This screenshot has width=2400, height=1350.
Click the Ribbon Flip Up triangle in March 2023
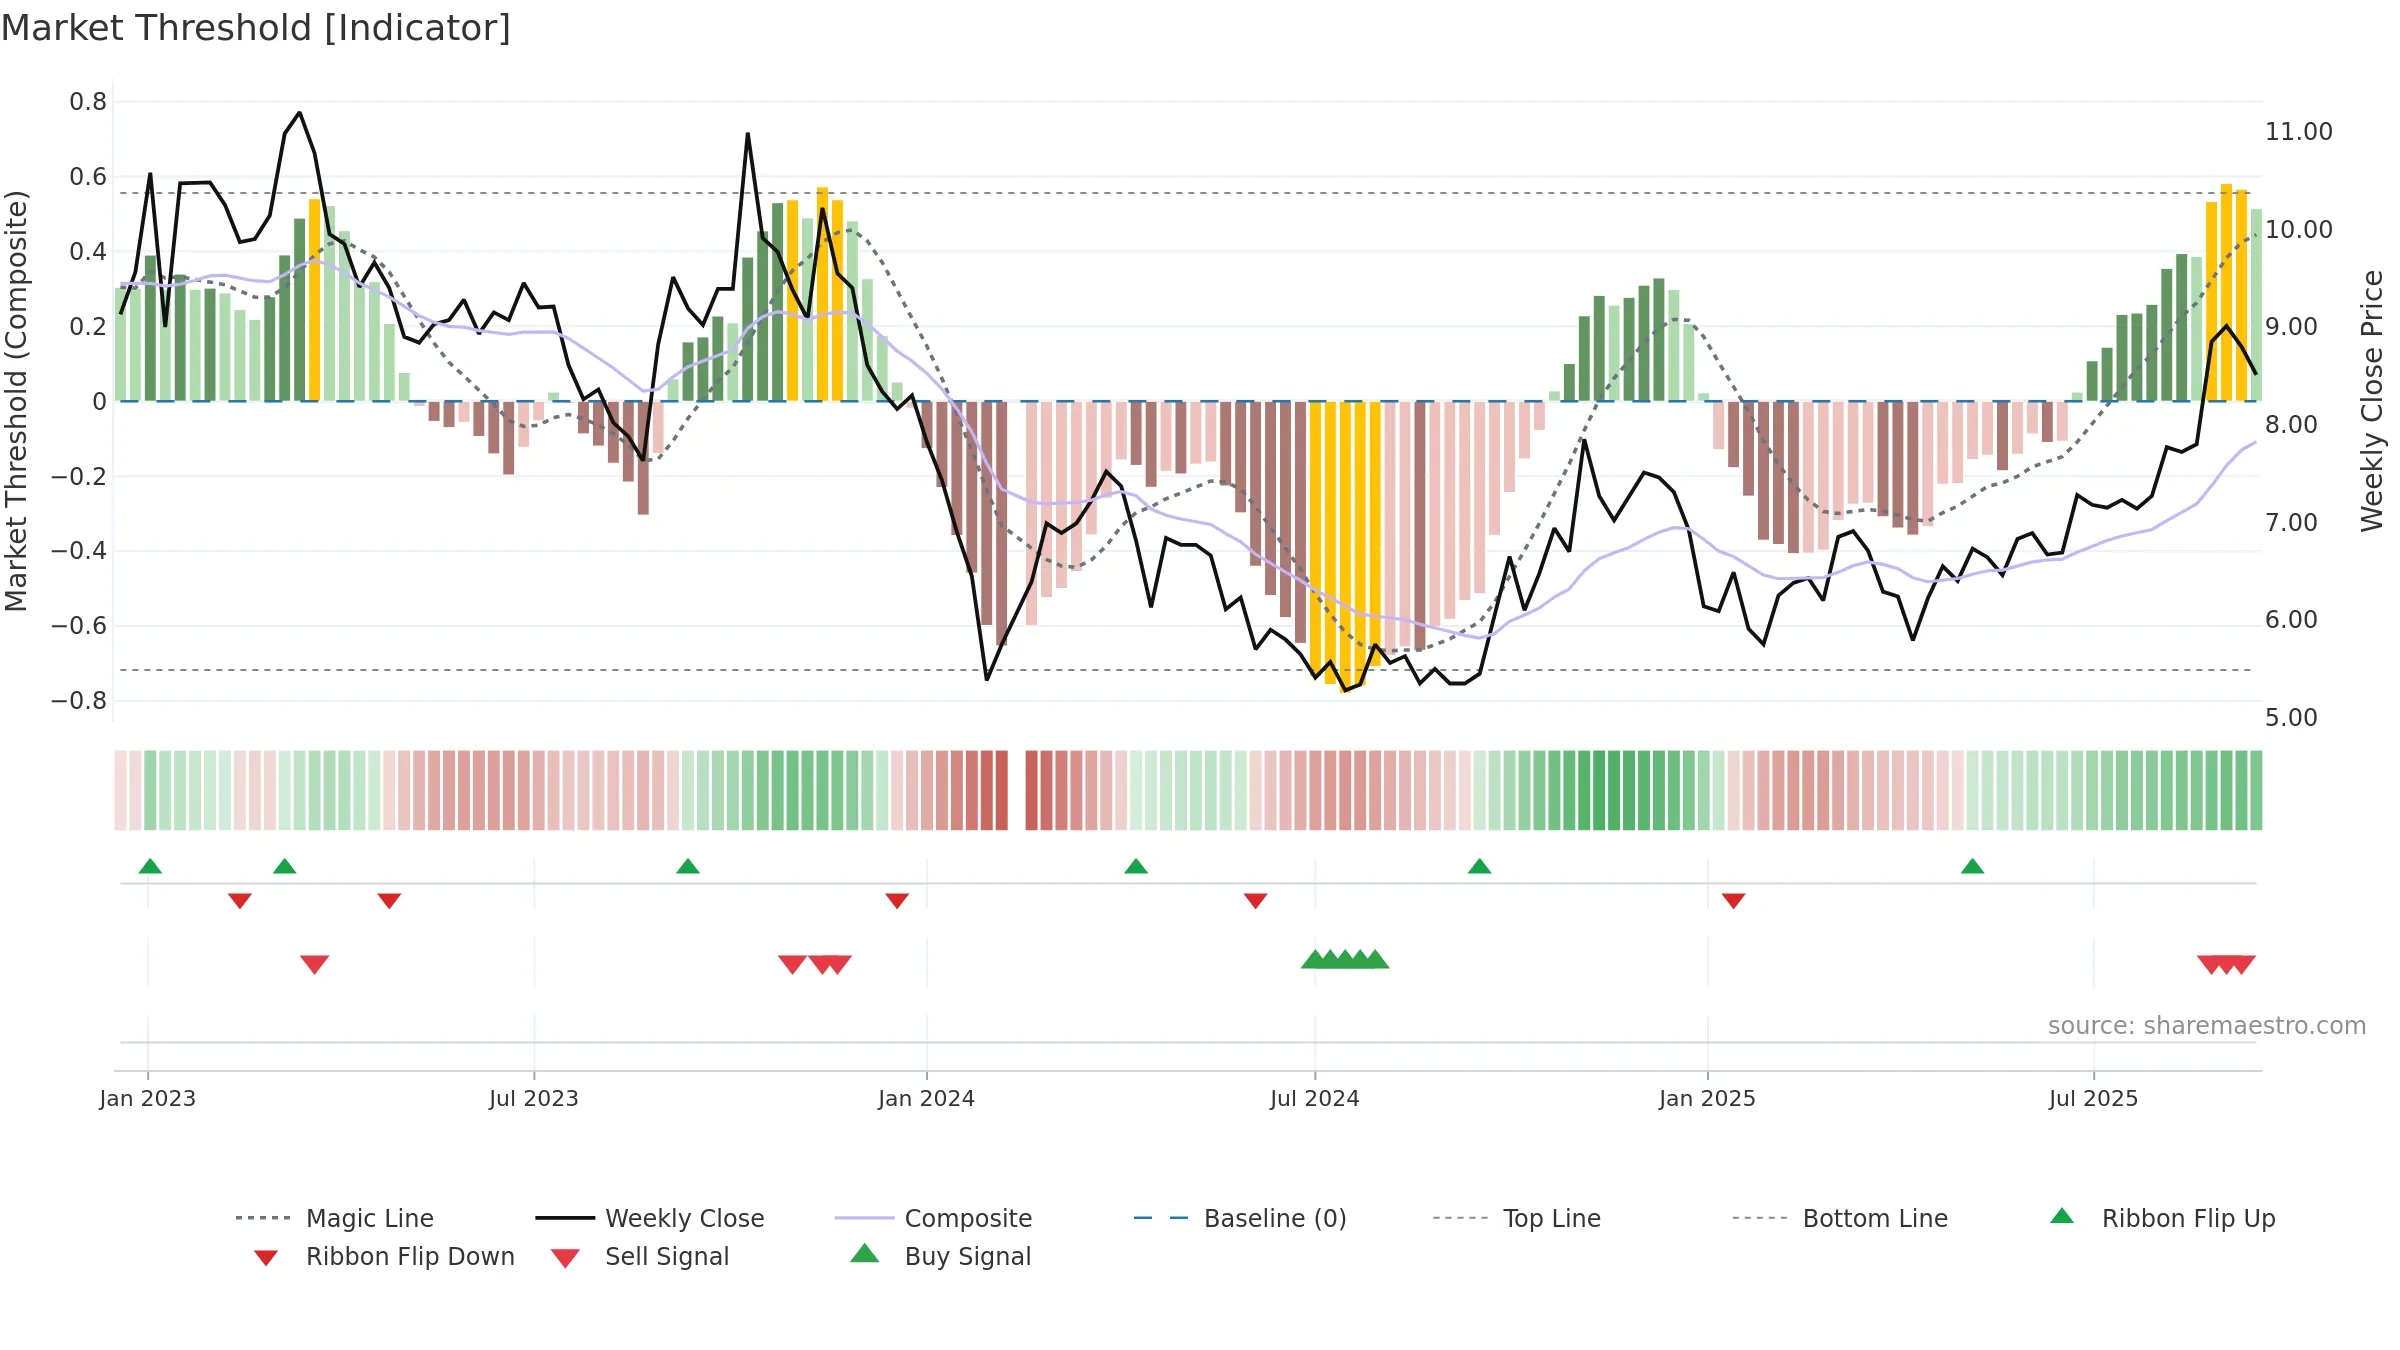point(285,866)
